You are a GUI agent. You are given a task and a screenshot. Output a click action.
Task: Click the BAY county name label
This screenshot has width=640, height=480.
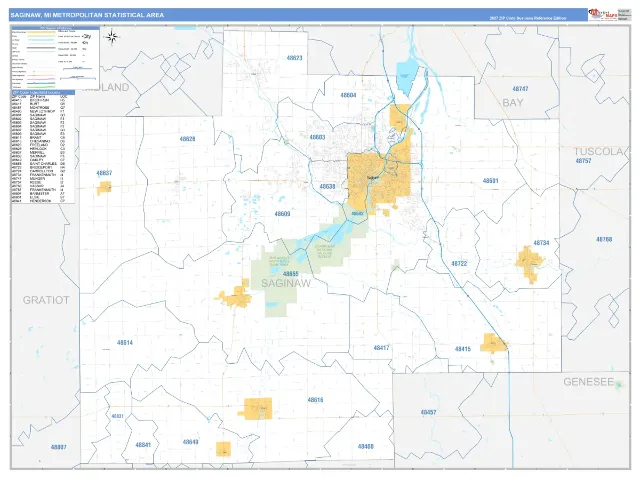tap(513, 103)
